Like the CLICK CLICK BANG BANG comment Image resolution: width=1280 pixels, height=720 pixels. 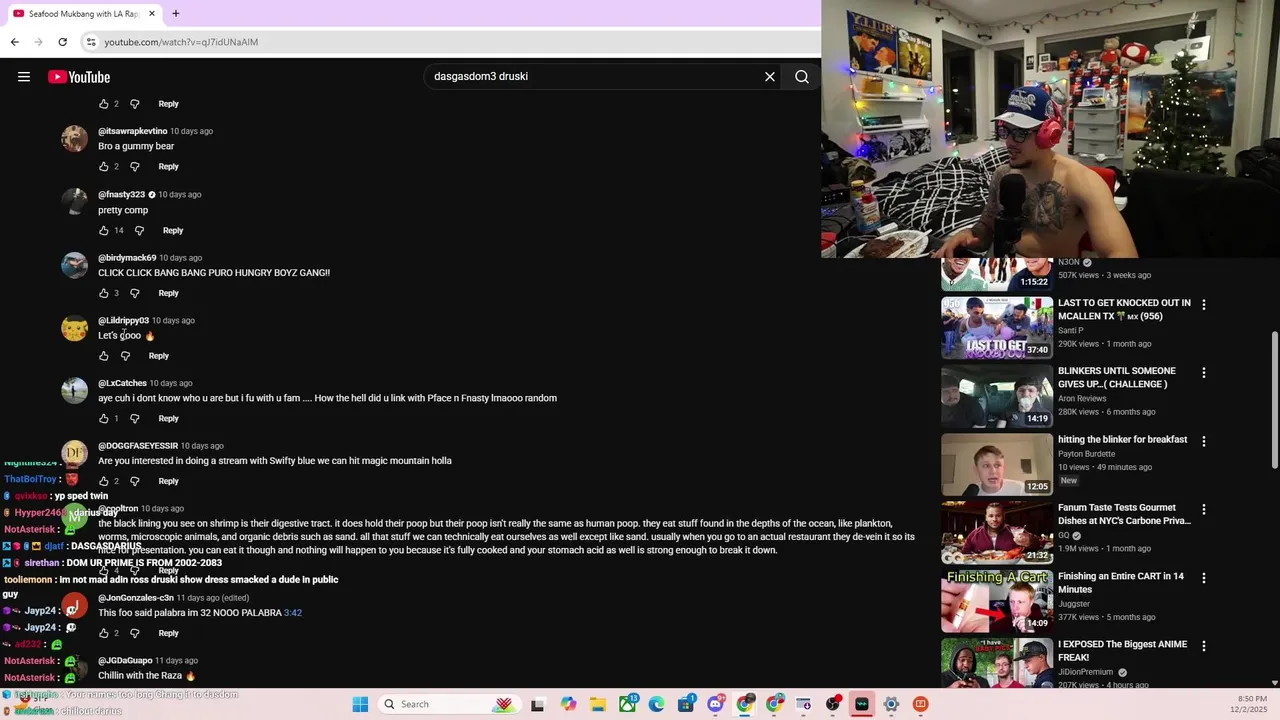coord(103,294)
